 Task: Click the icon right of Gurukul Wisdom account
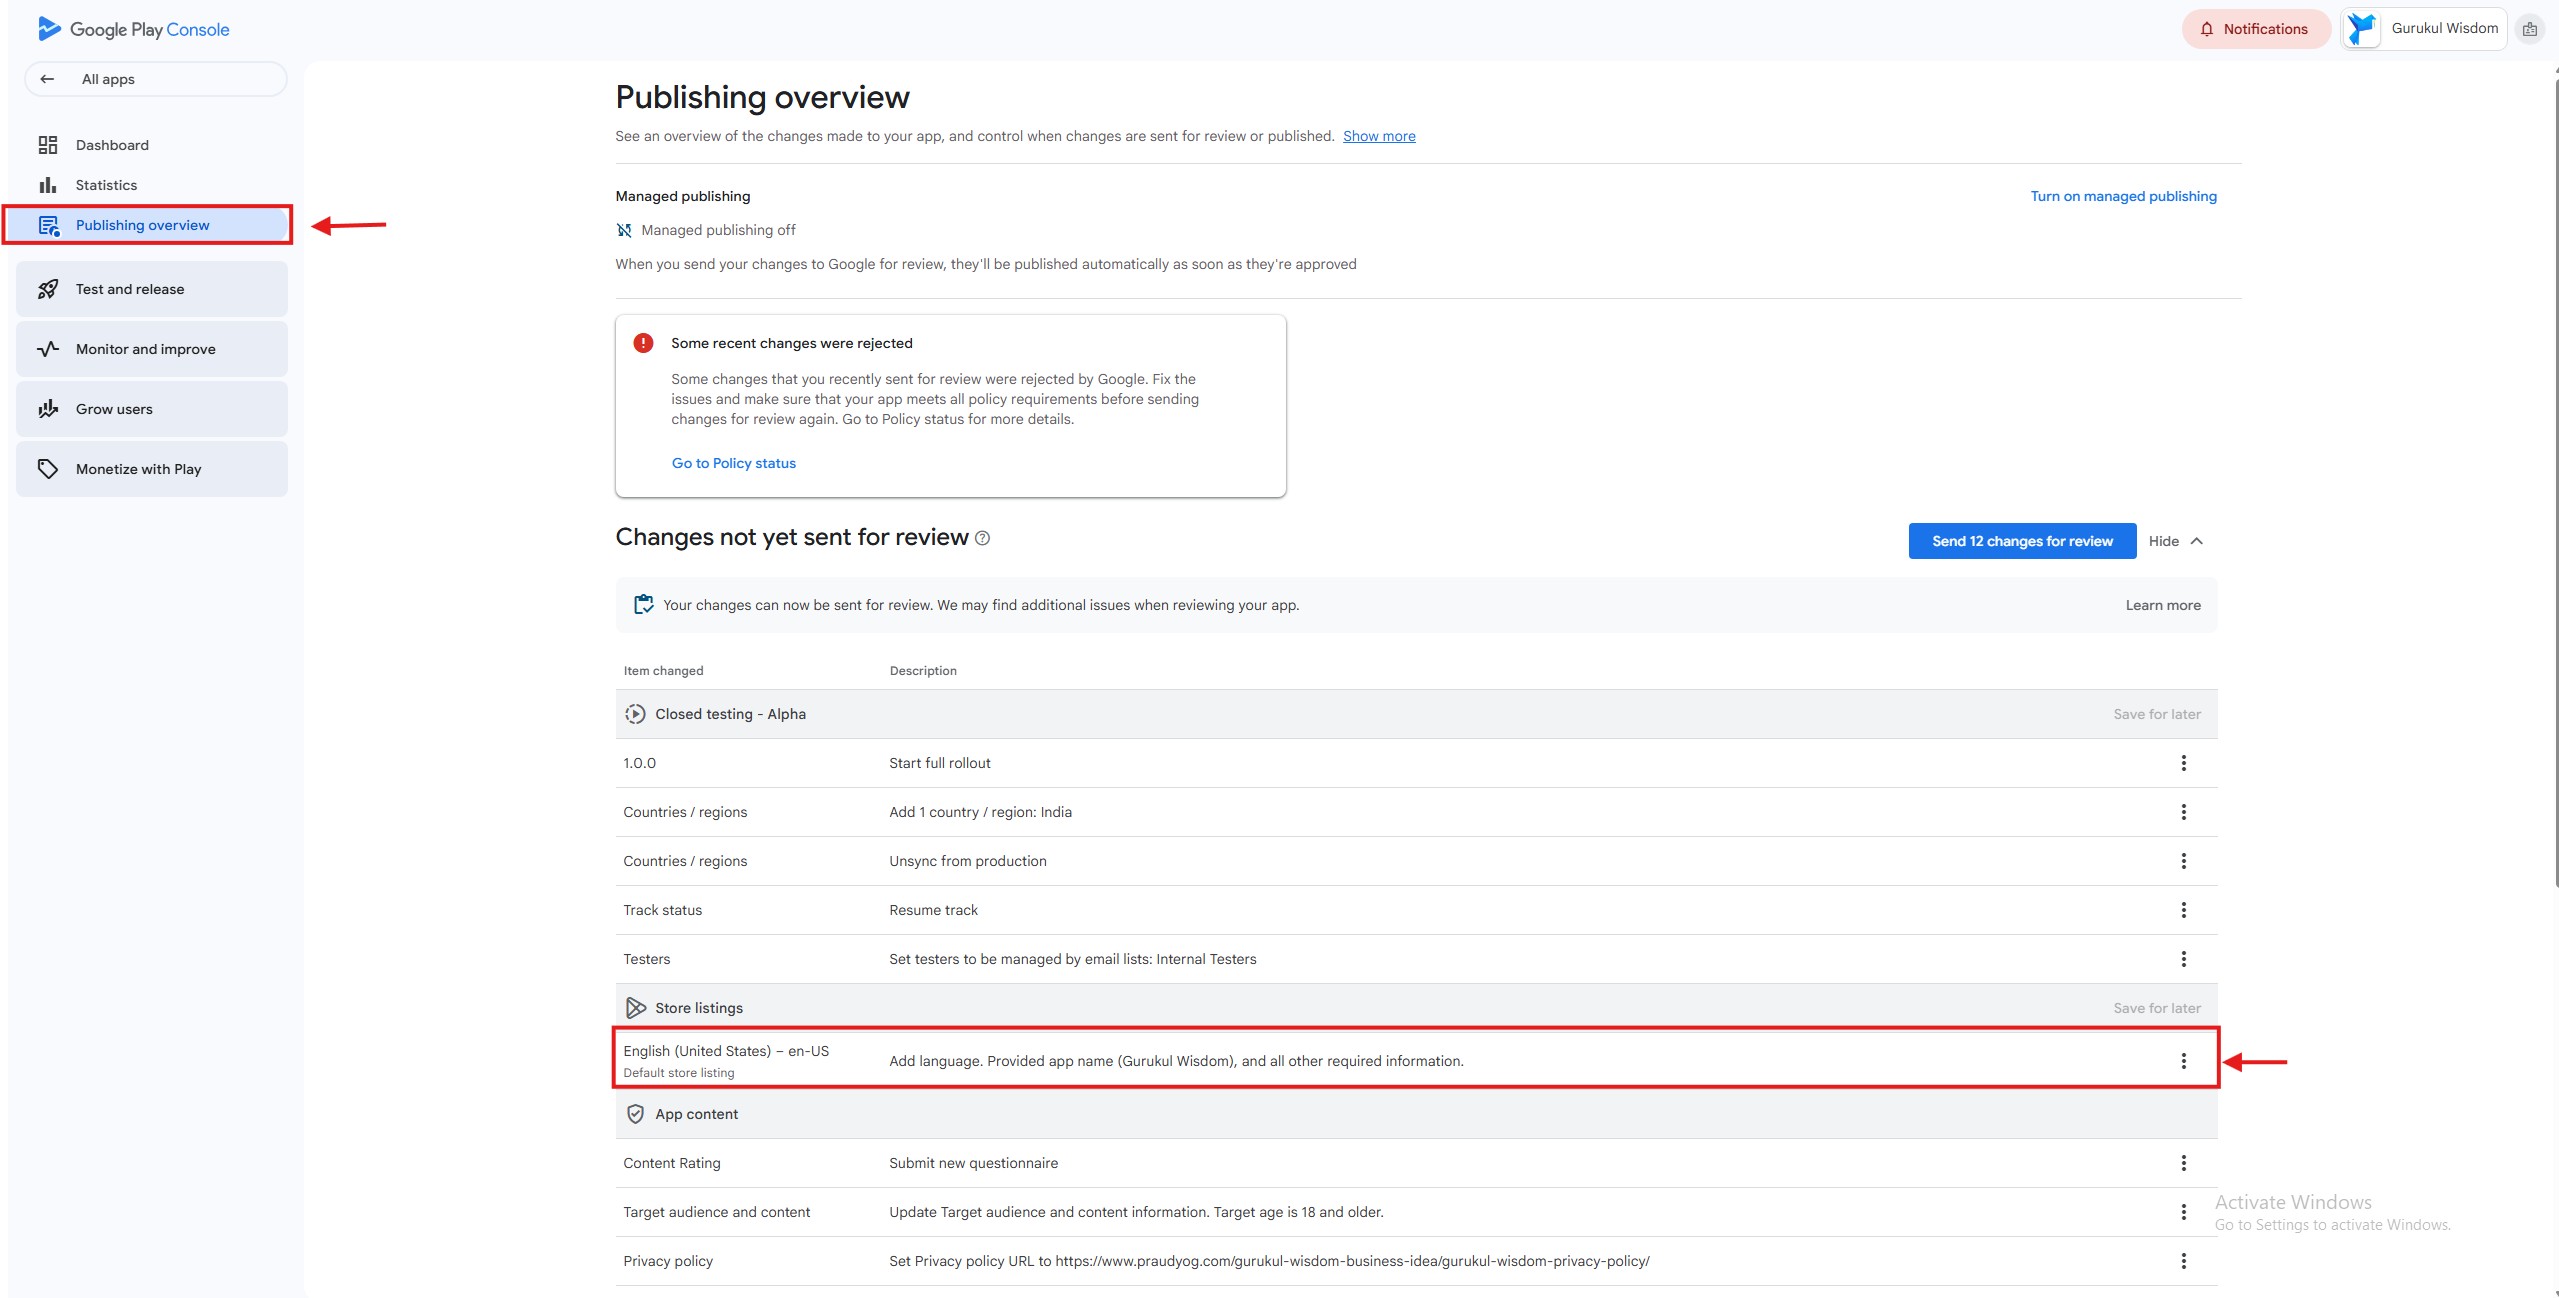[2529, 29]
